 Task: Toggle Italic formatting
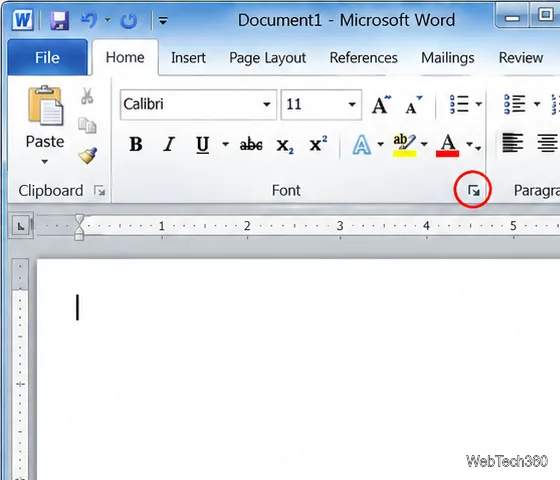pos(169,145)
